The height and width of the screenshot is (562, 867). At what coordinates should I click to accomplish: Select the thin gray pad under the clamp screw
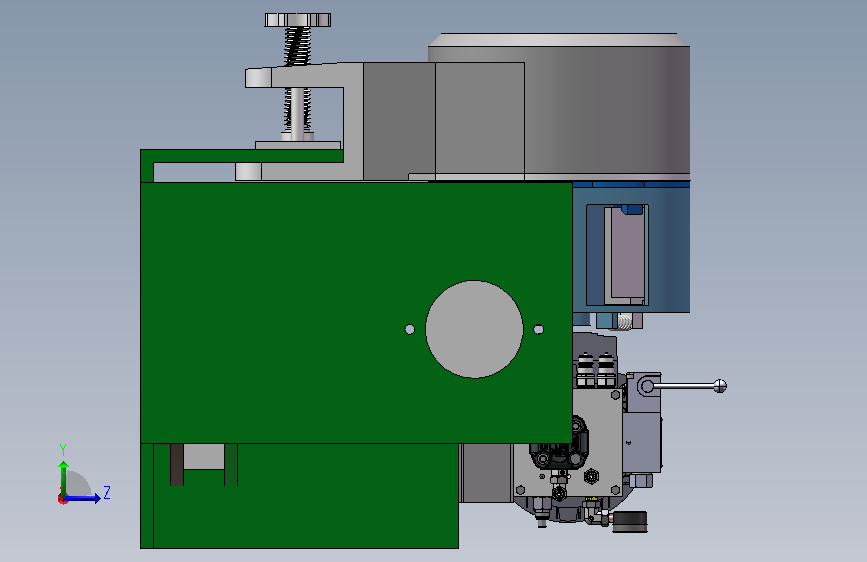[298, 145]
